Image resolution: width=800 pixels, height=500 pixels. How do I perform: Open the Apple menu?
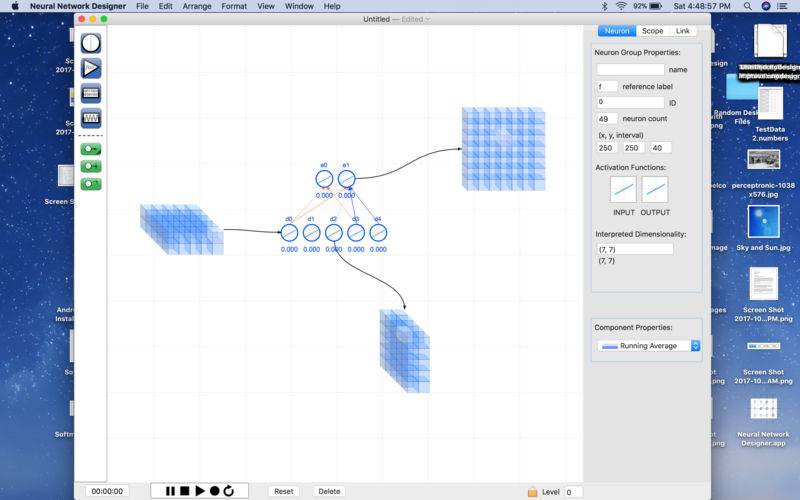15,6
